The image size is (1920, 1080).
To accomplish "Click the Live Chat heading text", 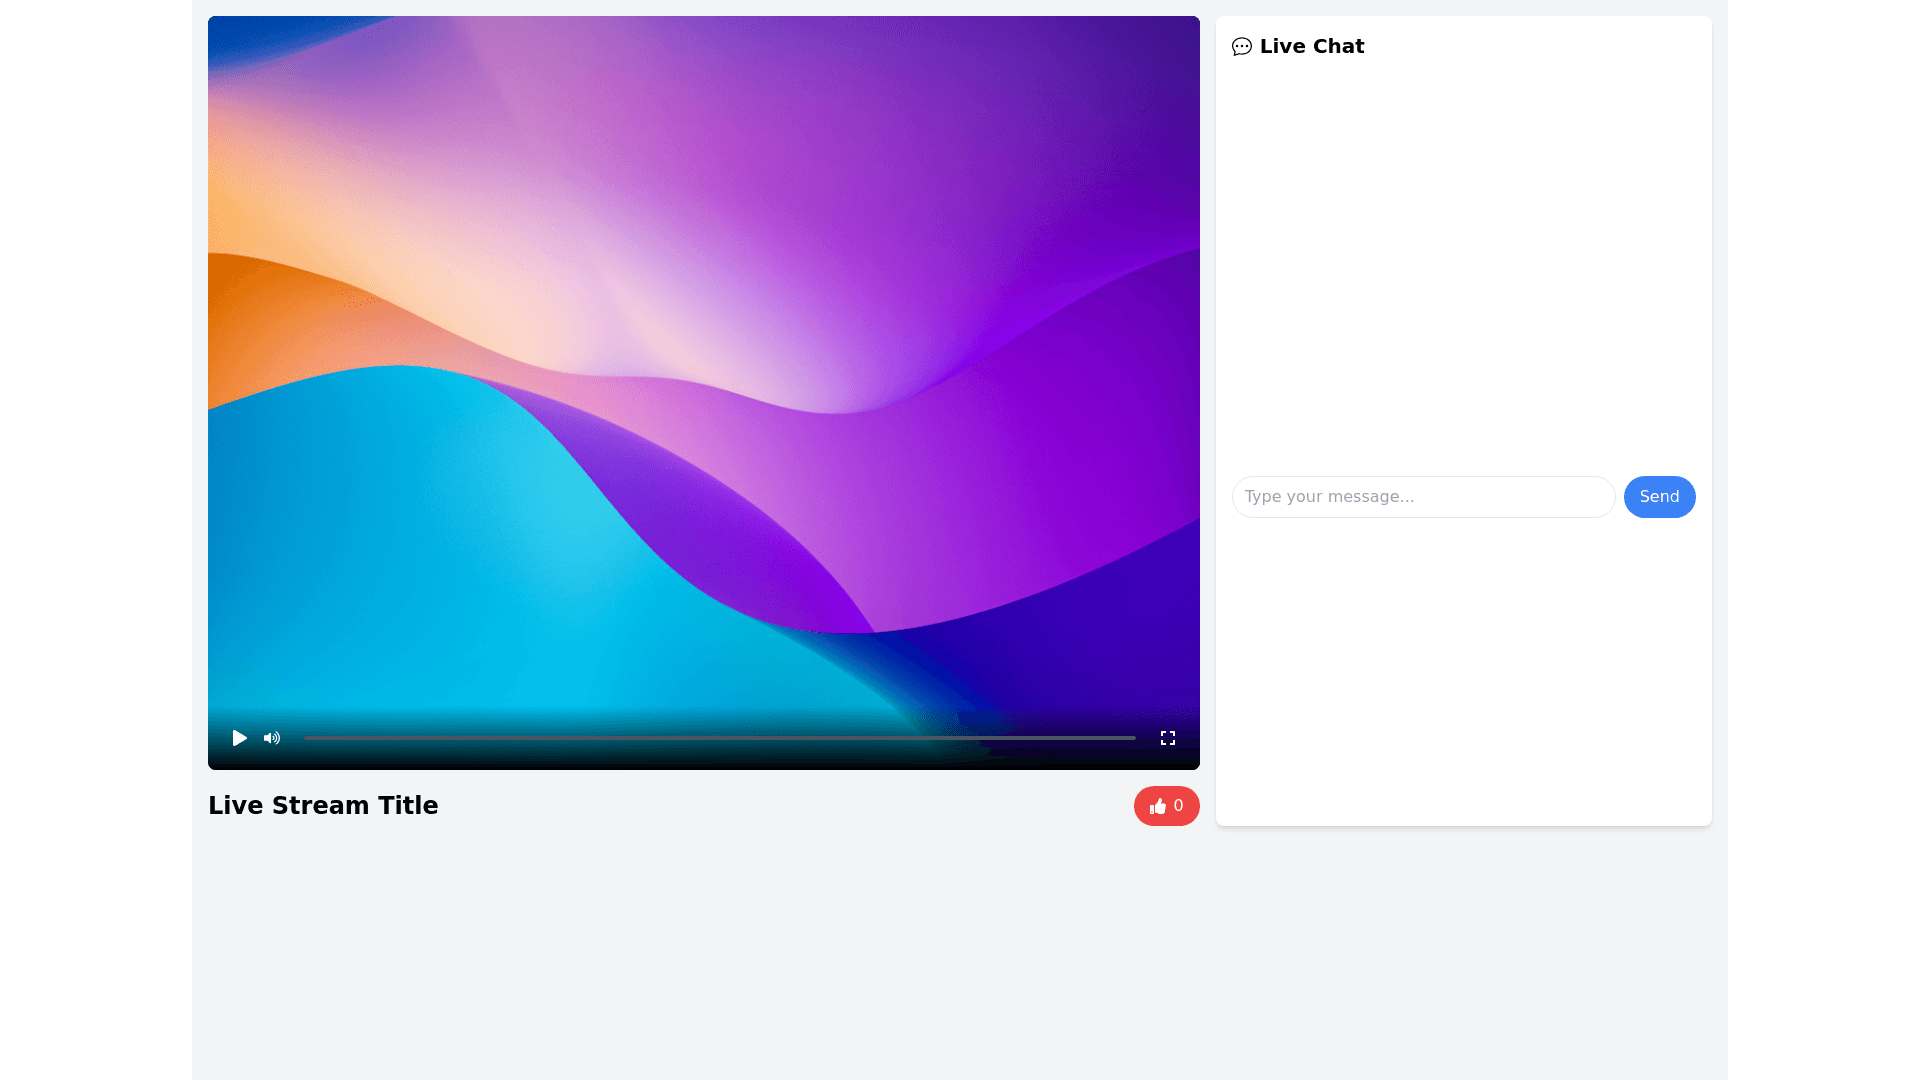I will pyautogui.click(x=1311, y=47).
